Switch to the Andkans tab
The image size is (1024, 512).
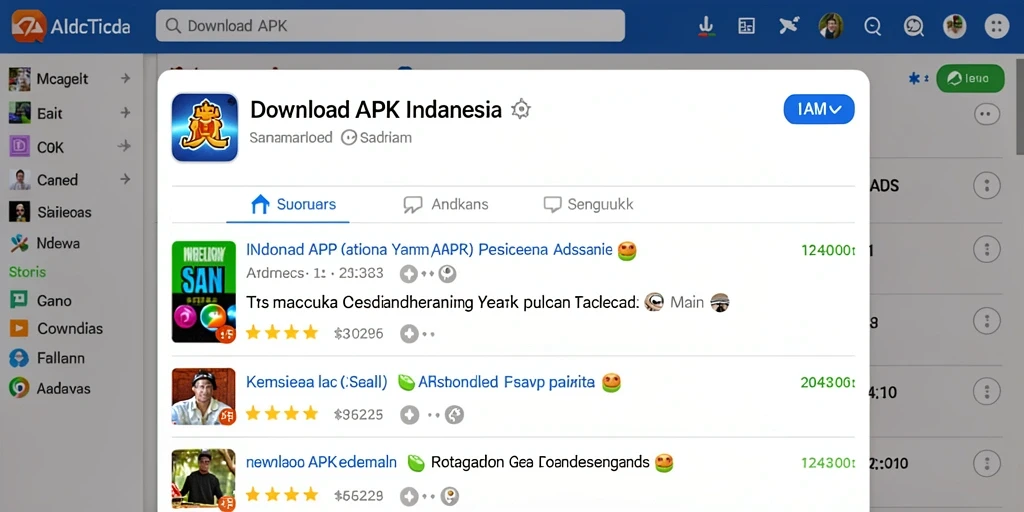[x=446, y=204]
